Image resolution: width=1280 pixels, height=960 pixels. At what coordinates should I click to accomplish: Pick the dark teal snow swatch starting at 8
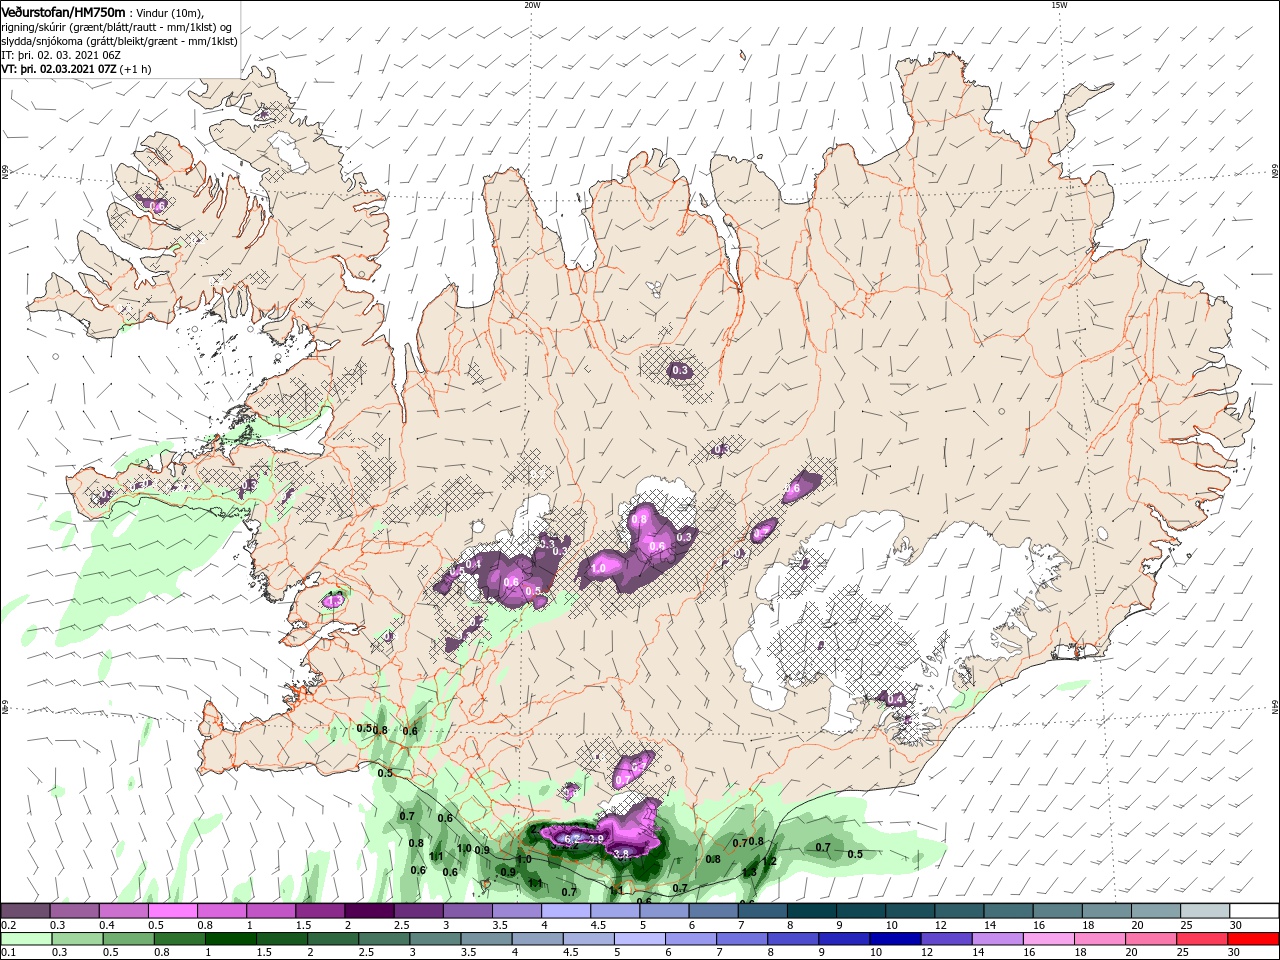click(810, 911)
